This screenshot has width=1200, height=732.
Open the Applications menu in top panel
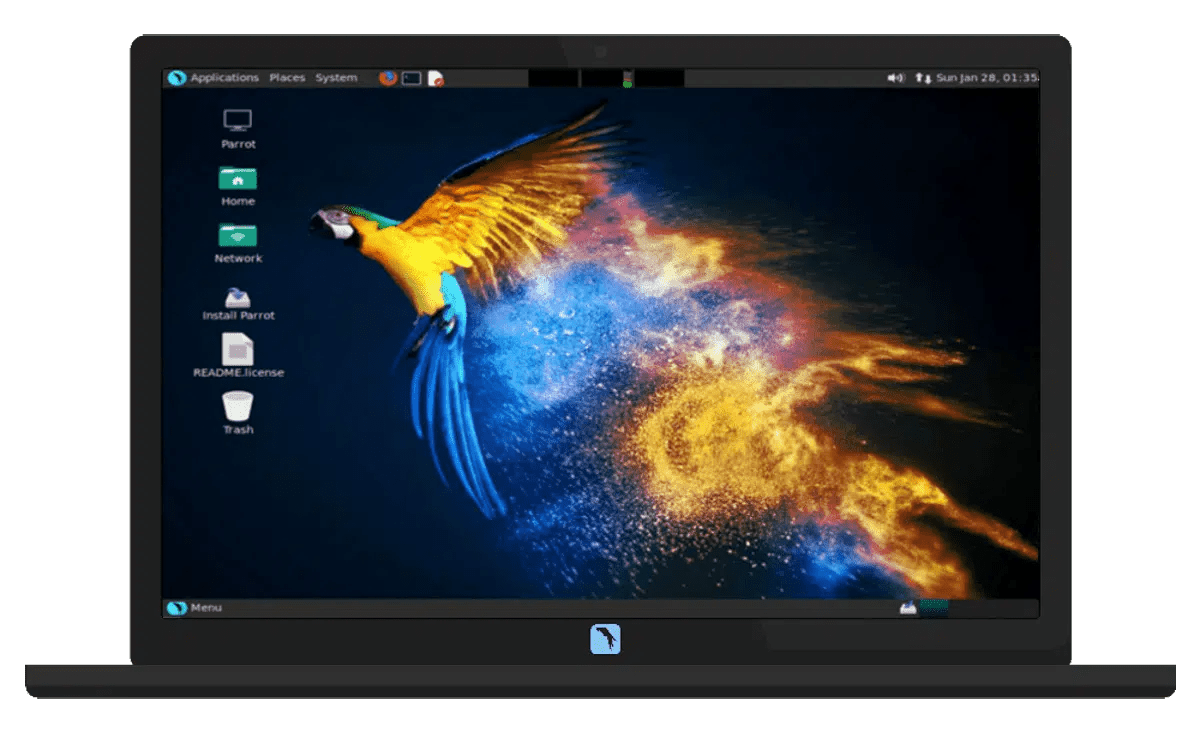(x=224, y=78)
